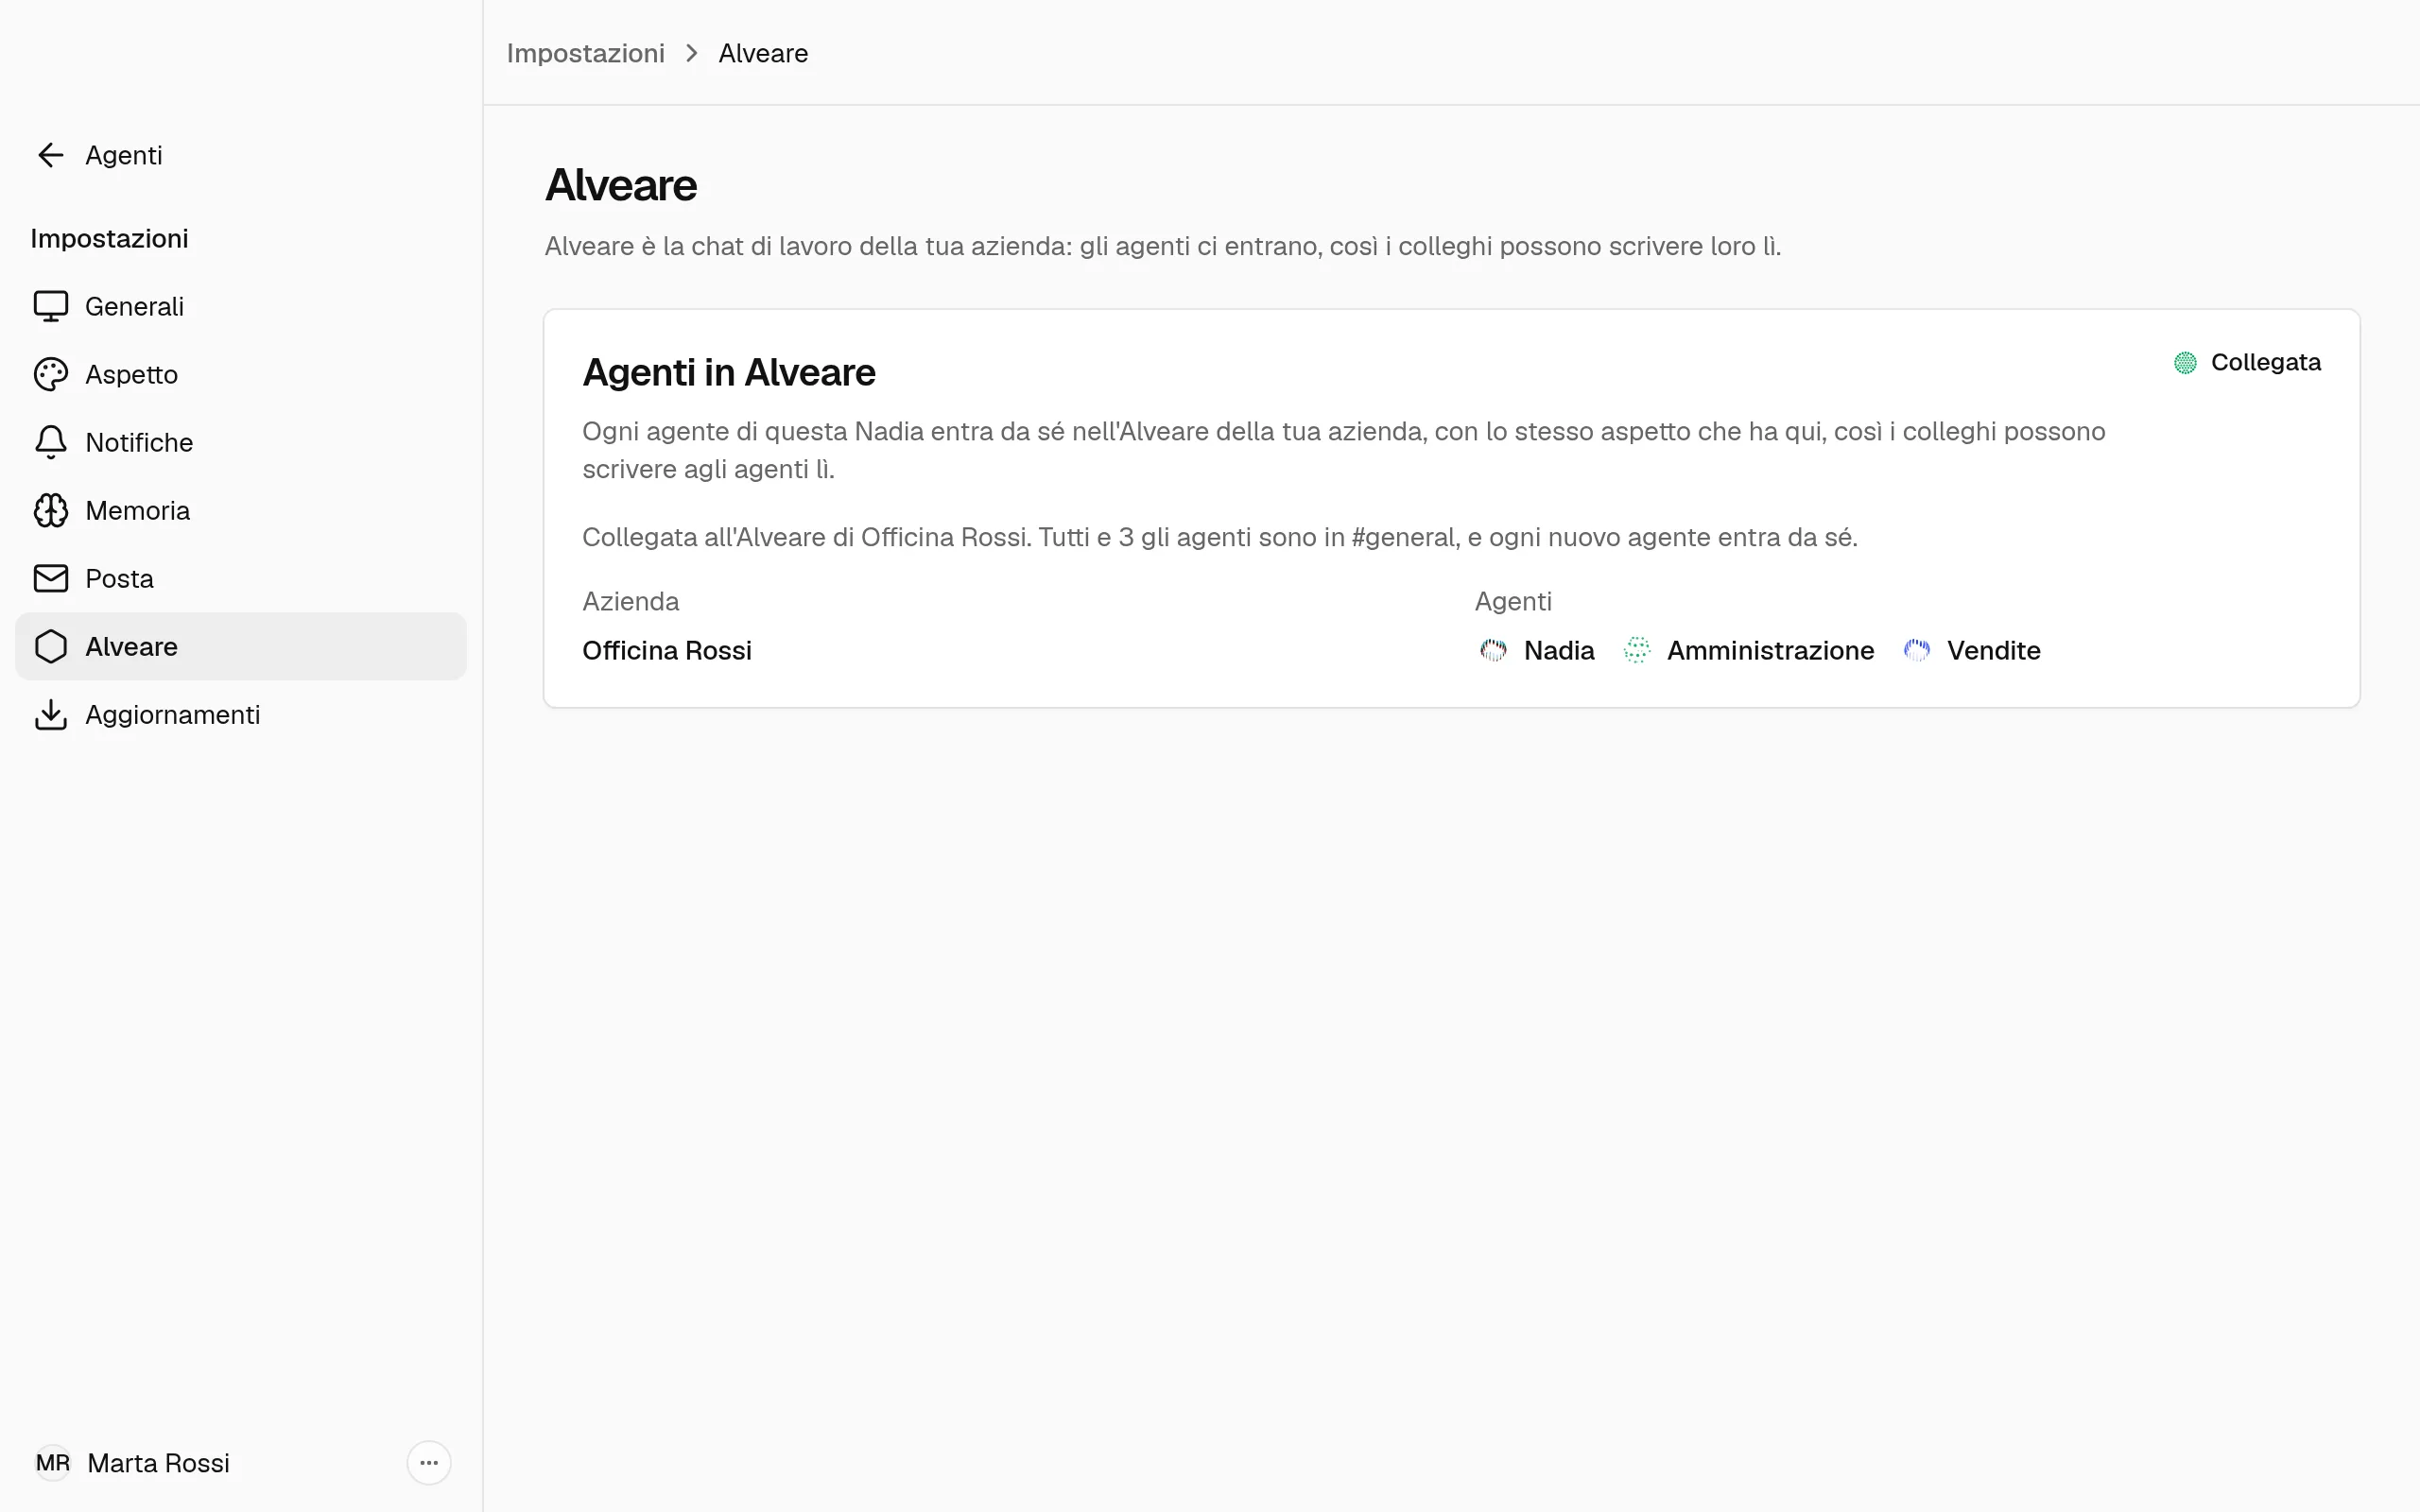Open Posta via the envelope icon
This screenshot has height=1512, width=2420.
click(51, 578)
